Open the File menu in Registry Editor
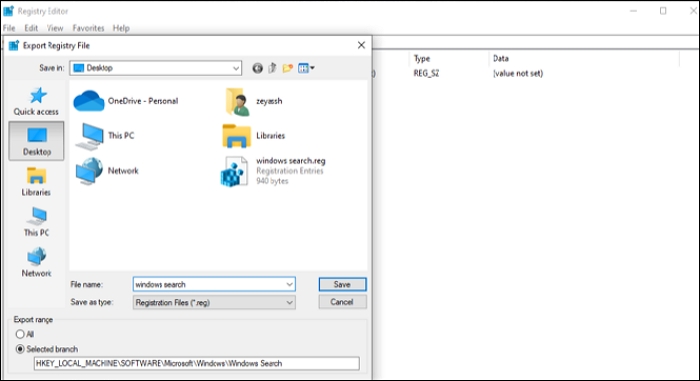The image size is (700, 381). [9, 28]
